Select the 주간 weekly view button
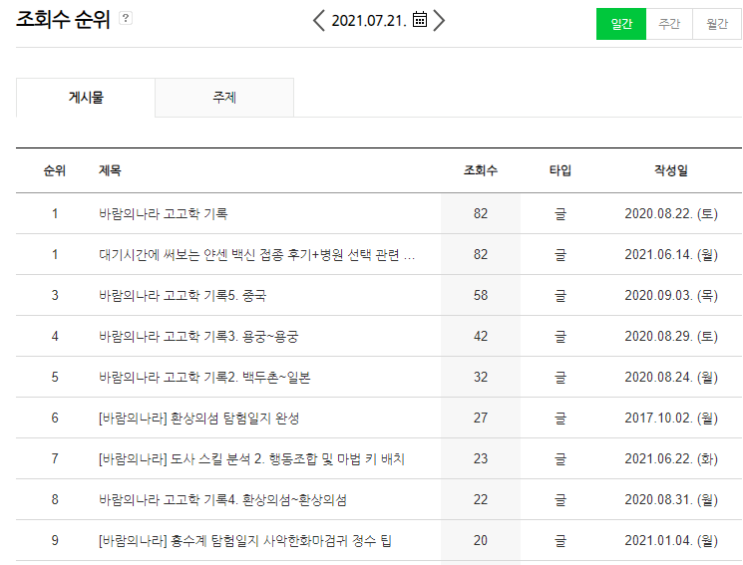743x565 pixels. 669,24
